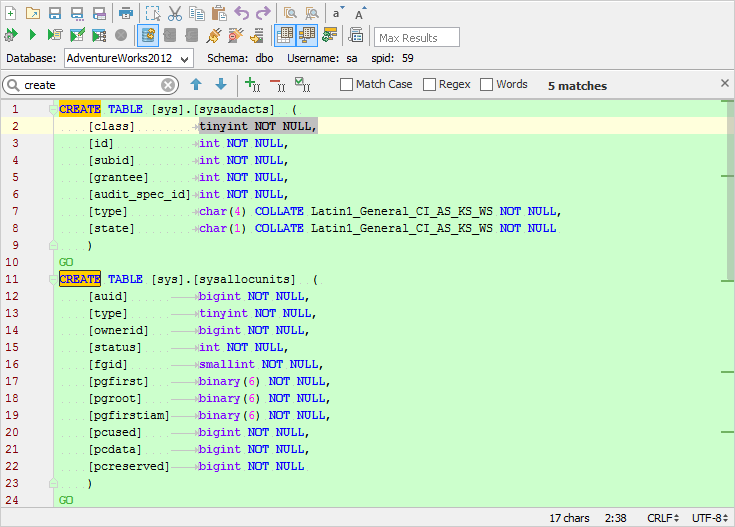This screenshot has height=527, width=735.
Task: Remove match from selection icon
Action: click(x=278, y=85)
